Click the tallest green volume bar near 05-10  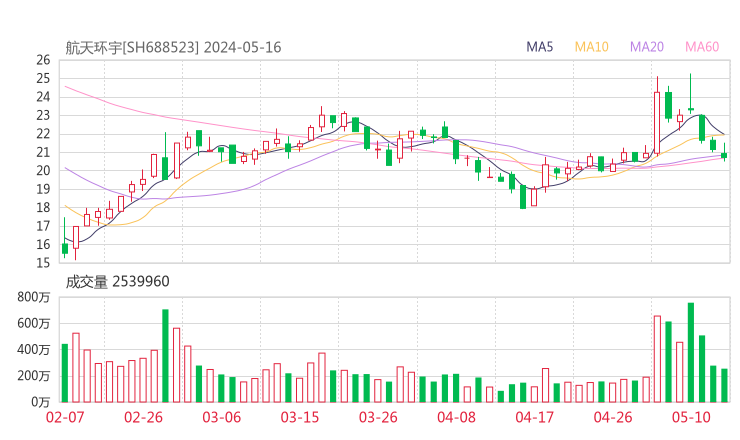(691, 353)
